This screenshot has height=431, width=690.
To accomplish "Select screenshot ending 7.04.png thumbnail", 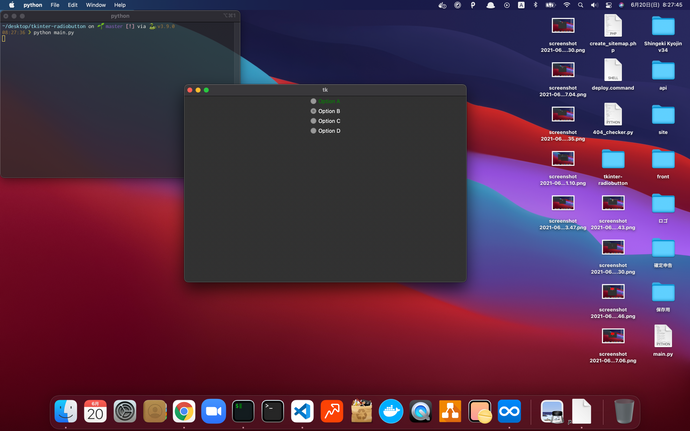I will coord(563,70).
